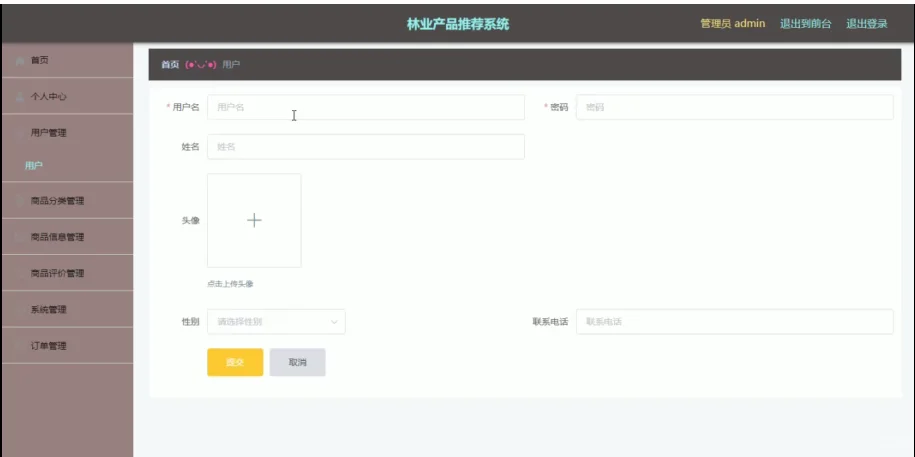Click the 点击上传头像 hint text
The height and width of the screenshot is (457, 915).
[231, 284]
